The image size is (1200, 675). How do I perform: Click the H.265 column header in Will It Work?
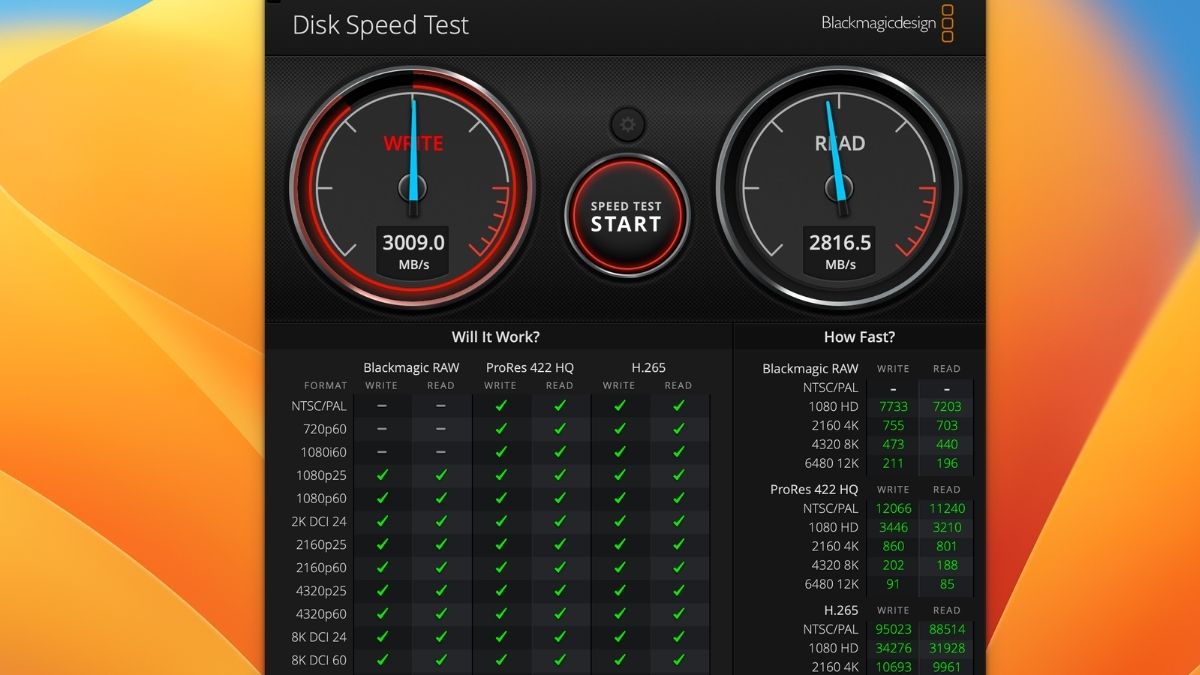648,368
